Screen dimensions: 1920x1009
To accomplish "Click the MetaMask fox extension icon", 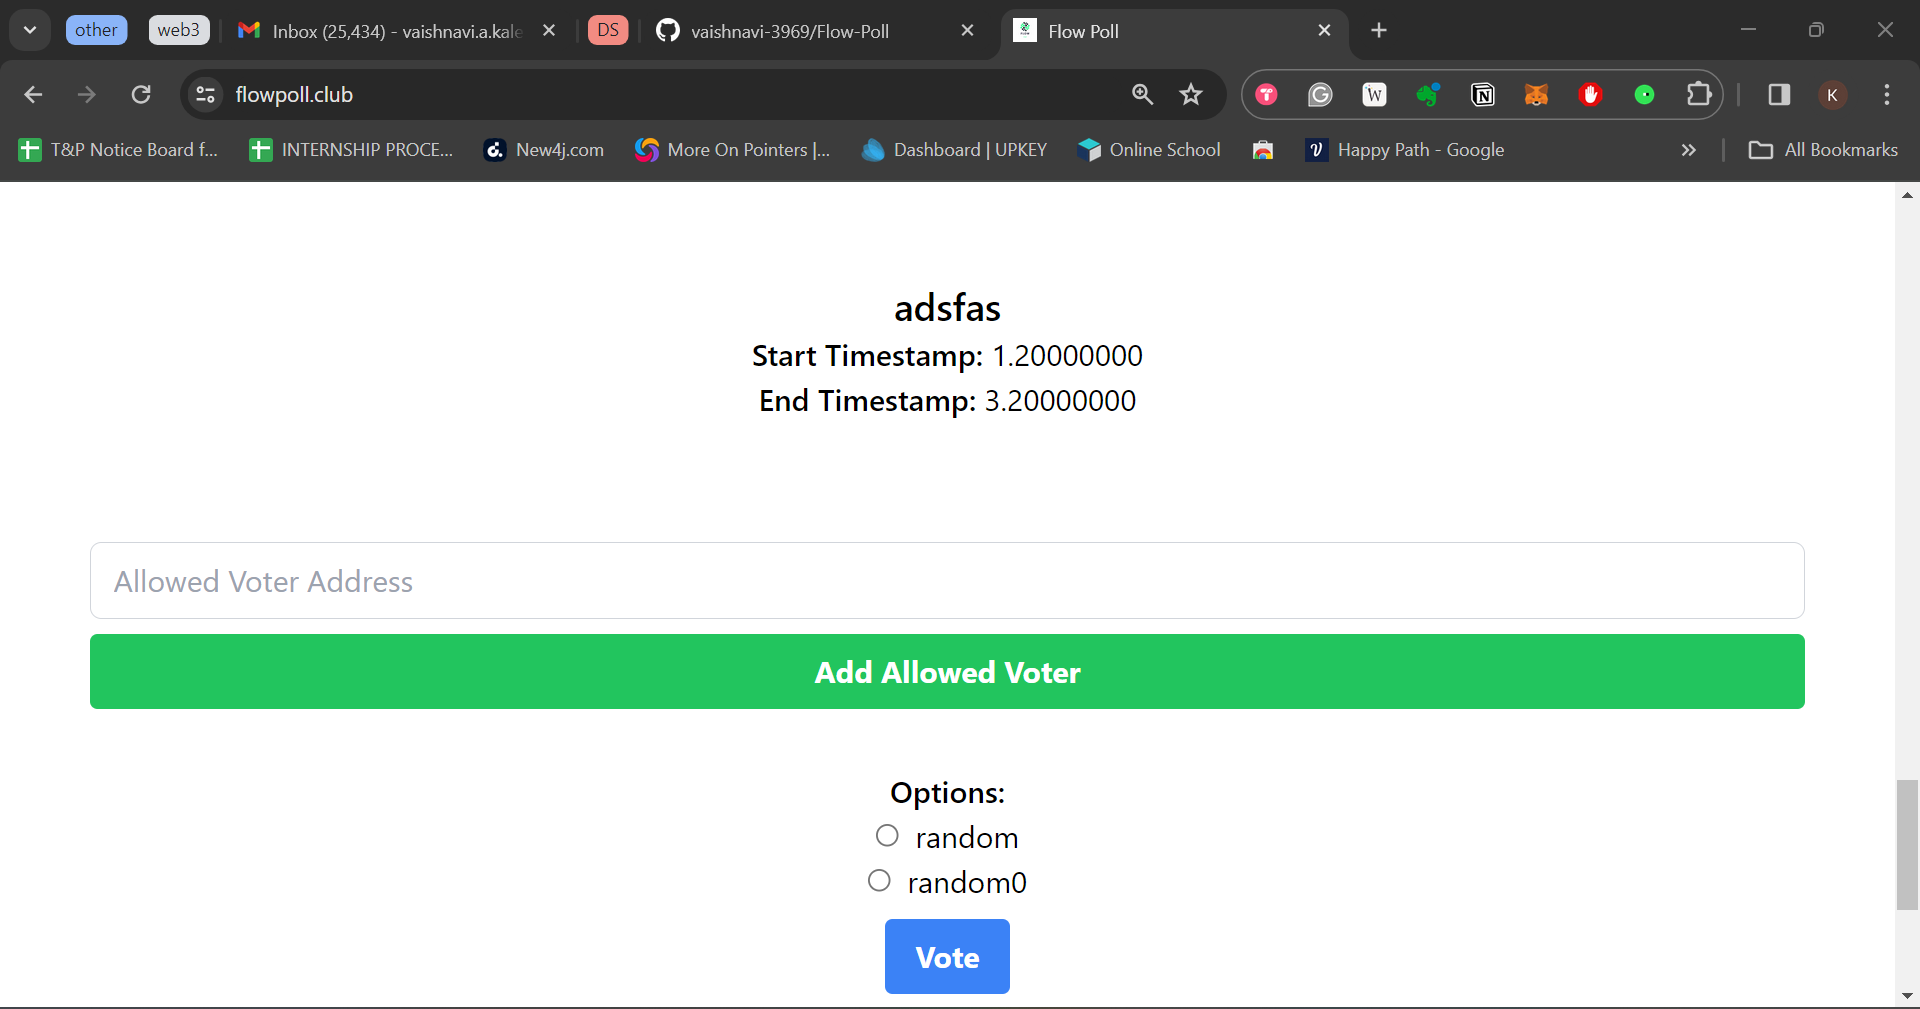I will (1537, 95).
